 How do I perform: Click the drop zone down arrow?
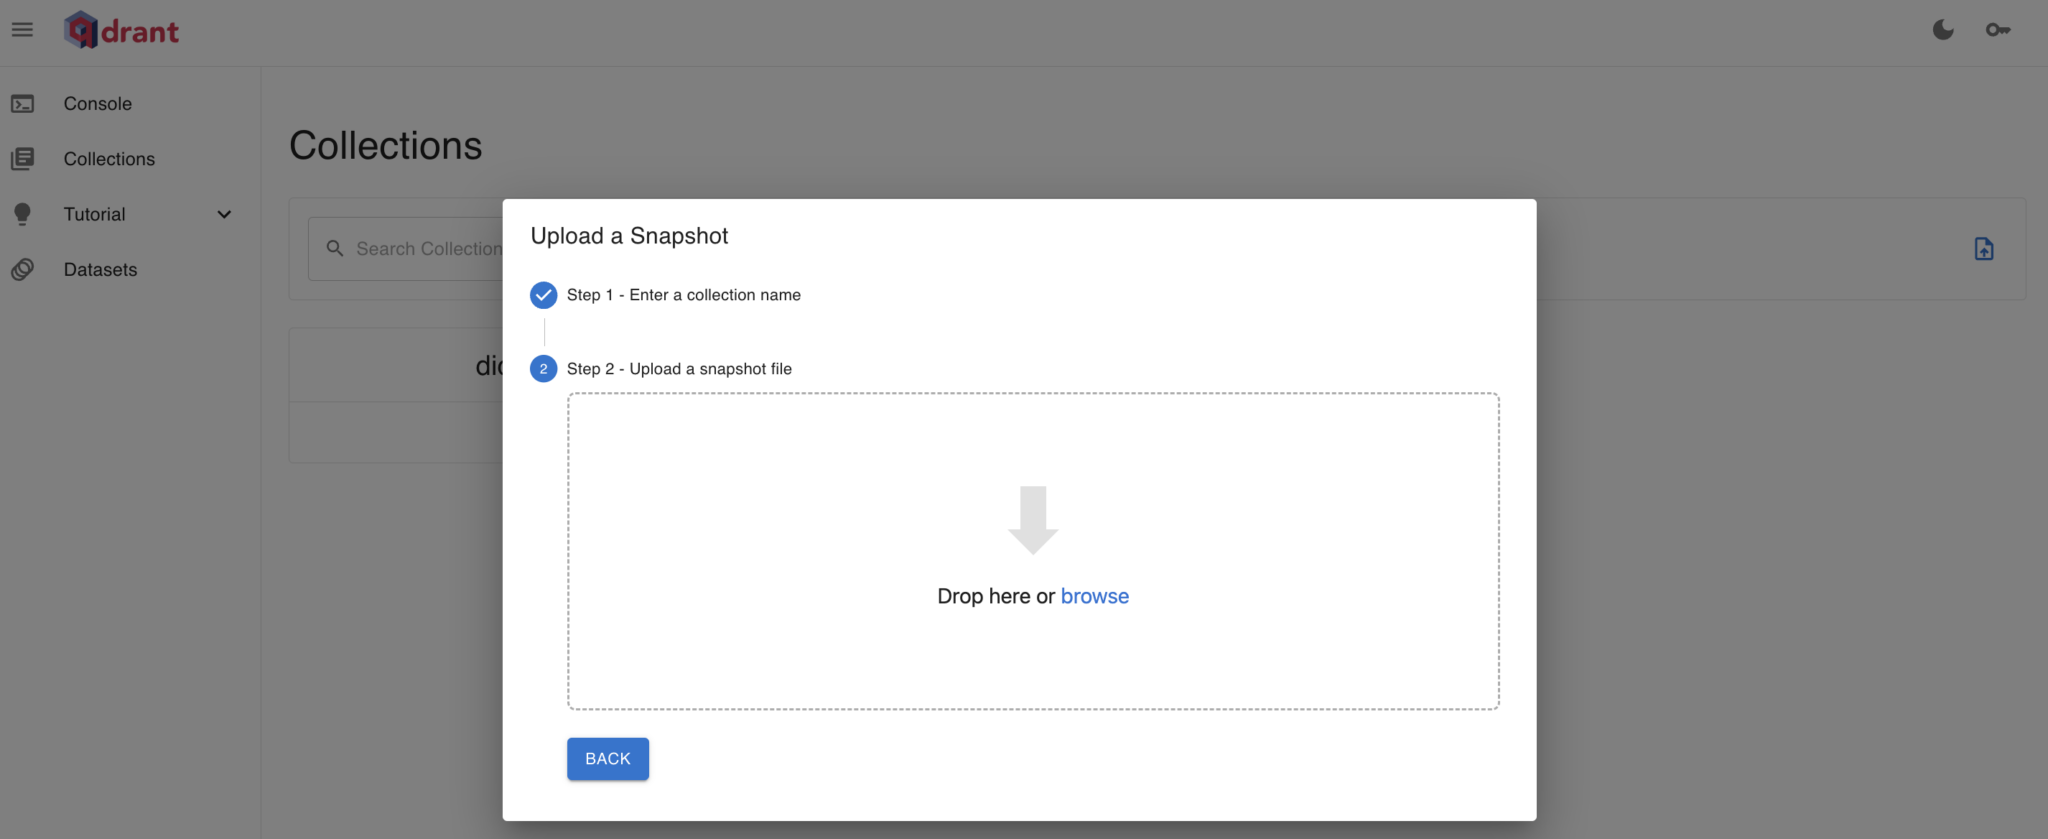click(x=1032, y=520)
